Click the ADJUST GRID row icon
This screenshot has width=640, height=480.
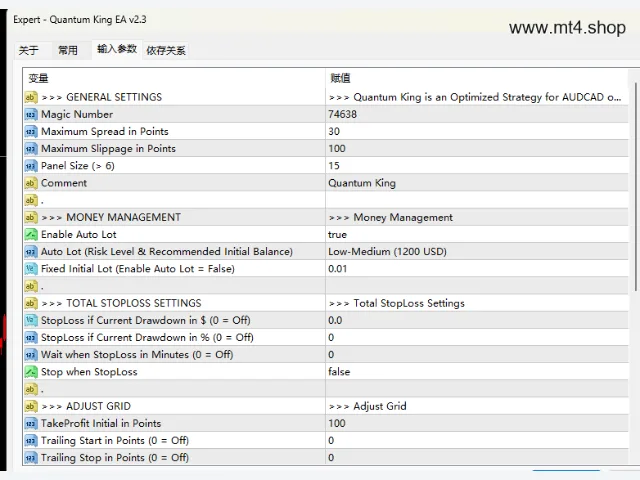[31, 406]
